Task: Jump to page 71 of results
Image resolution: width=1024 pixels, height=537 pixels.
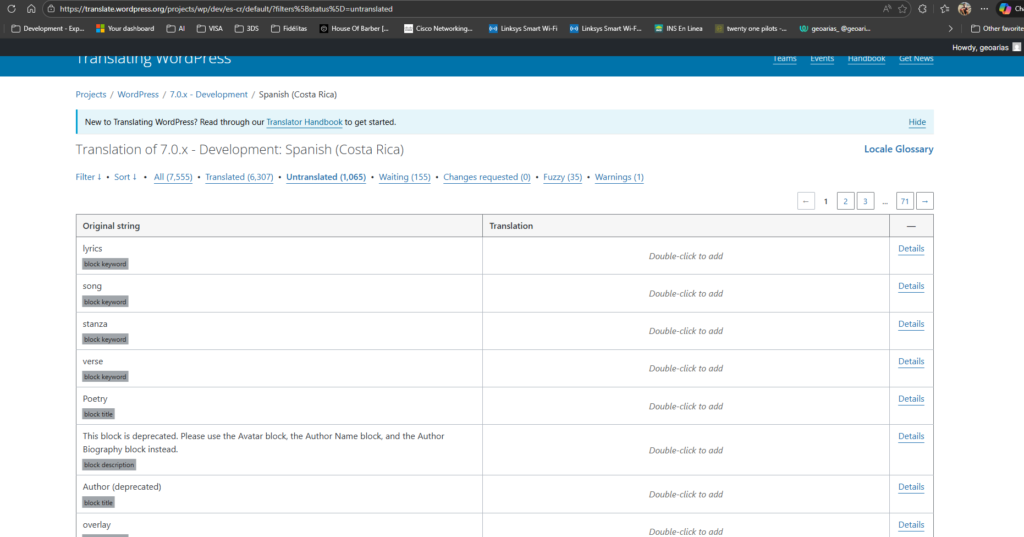Action: point(904,201)
